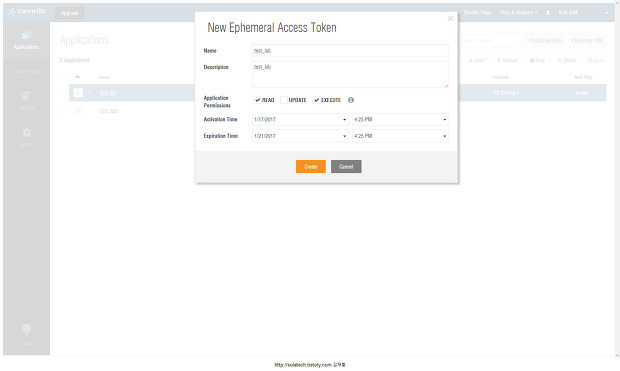This screenshot has width=620, height=371.
Task: Click the Create button in the token dialog
Action: (x=311, y=167)
